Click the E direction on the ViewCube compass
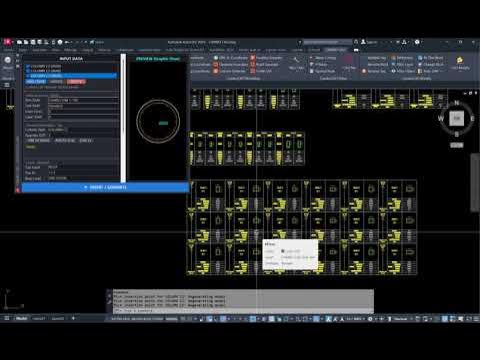This screenshot has height=360, width=480. (x=472, y=118)
